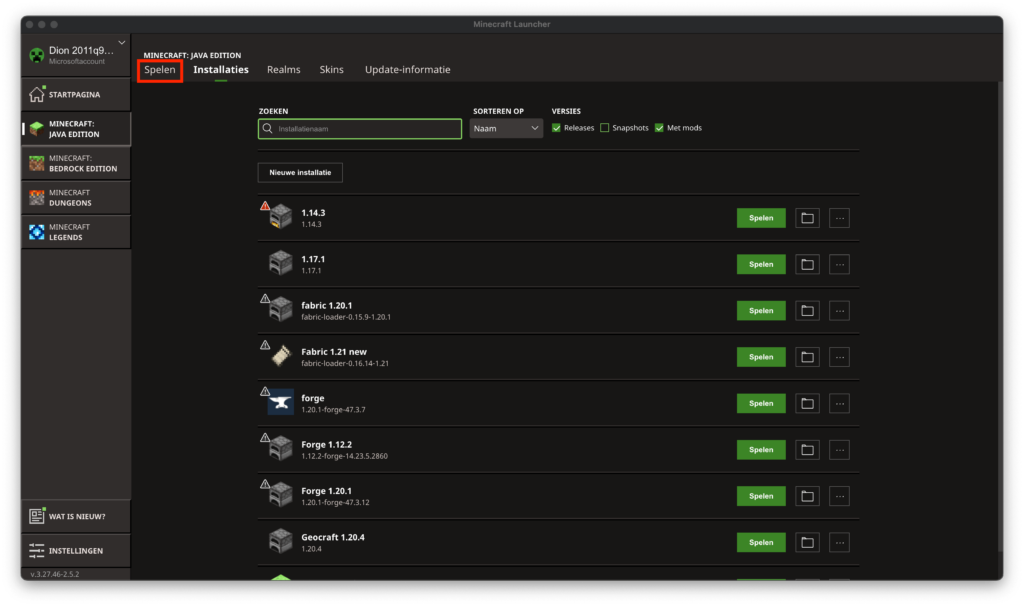The height and width of the screenshot is (606, 1024).
Task: Open the Instellingen settings page
Action: tap(76, 551)
